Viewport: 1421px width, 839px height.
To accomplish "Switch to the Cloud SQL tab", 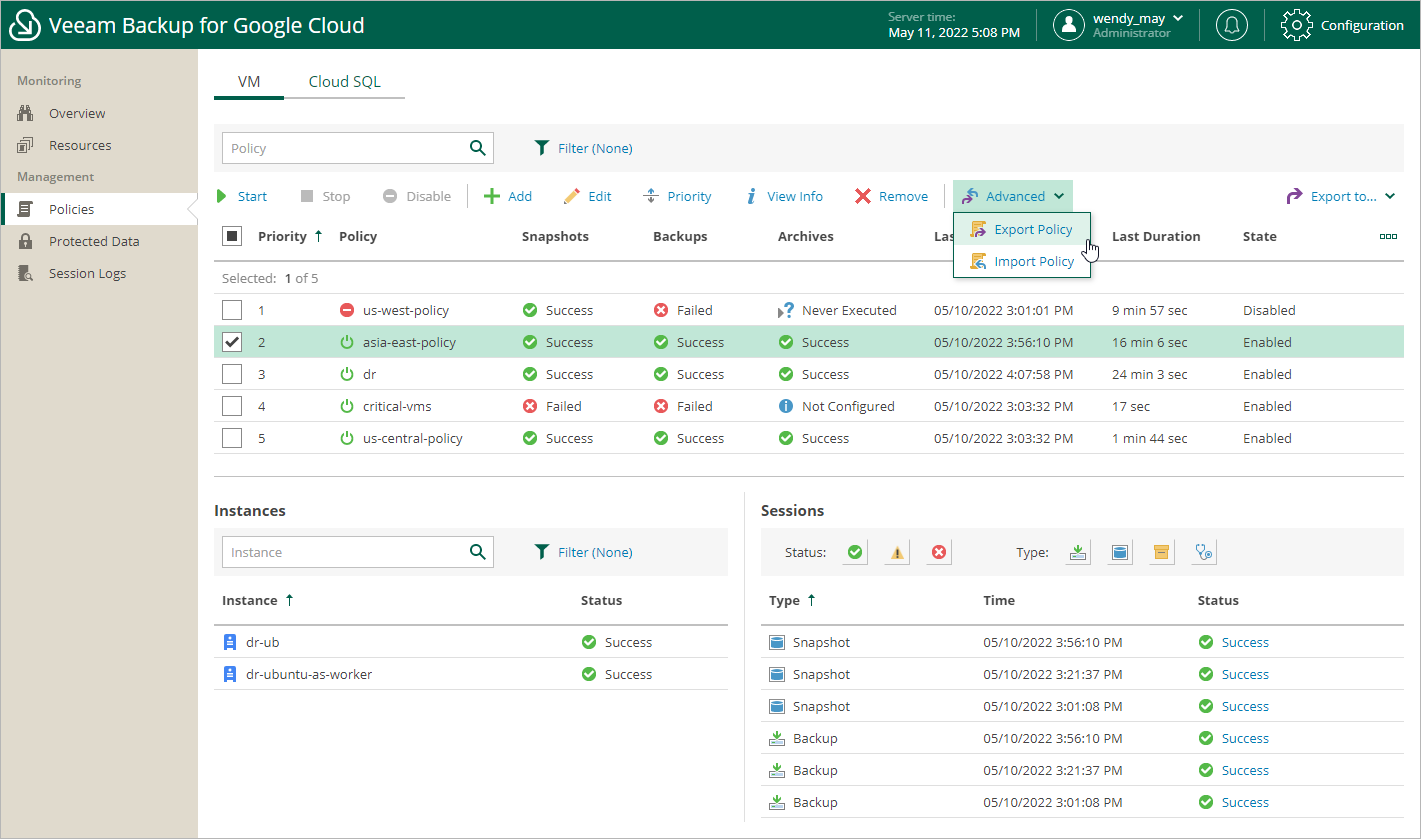I will click(x=344, y=82).
